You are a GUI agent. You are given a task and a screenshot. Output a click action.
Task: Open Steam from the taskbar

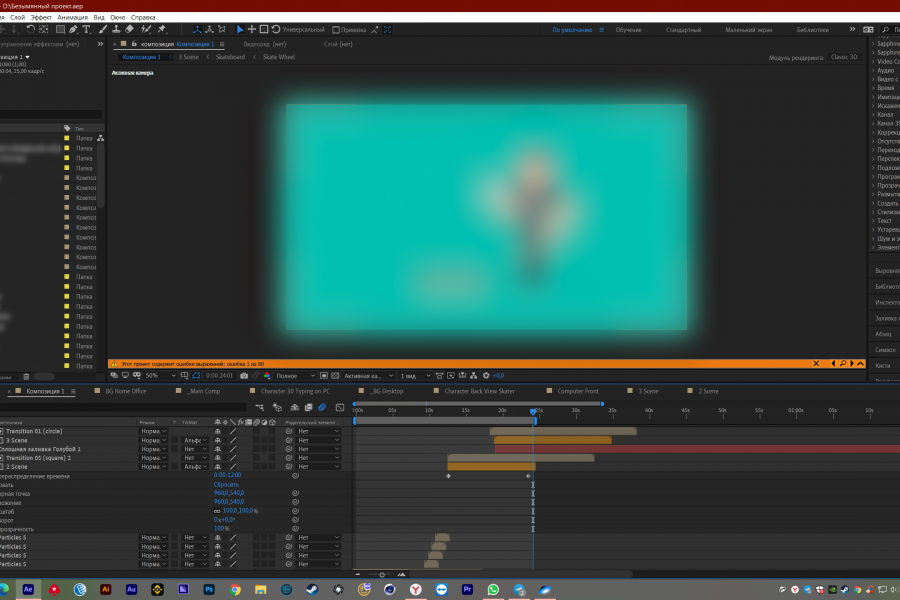(312, 590)
